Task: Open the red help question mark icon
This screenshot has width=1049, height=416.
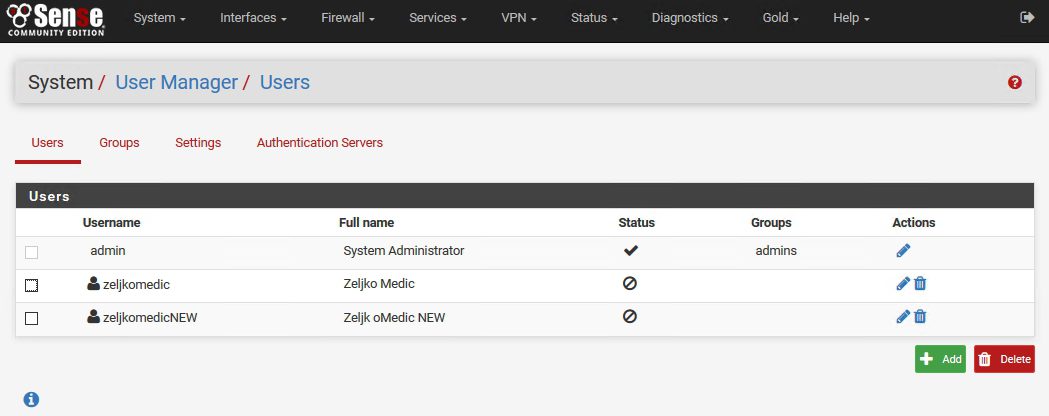Action: (x=1015, y=82)
